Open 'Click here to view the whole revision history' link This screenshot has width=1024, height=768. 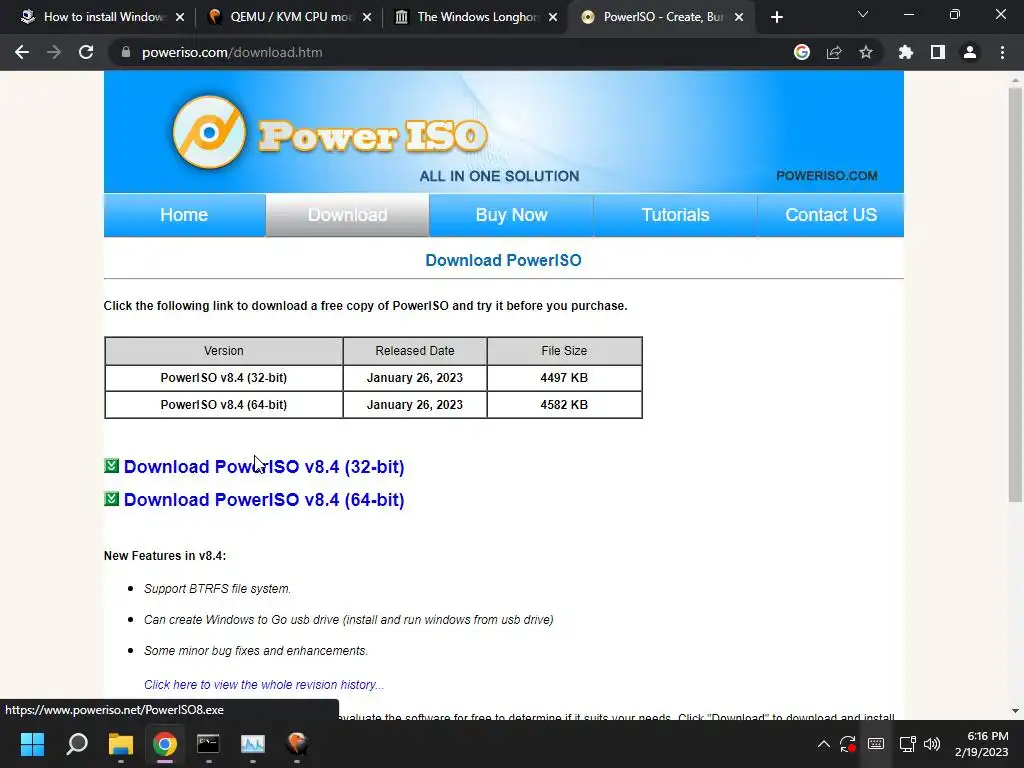264,684
